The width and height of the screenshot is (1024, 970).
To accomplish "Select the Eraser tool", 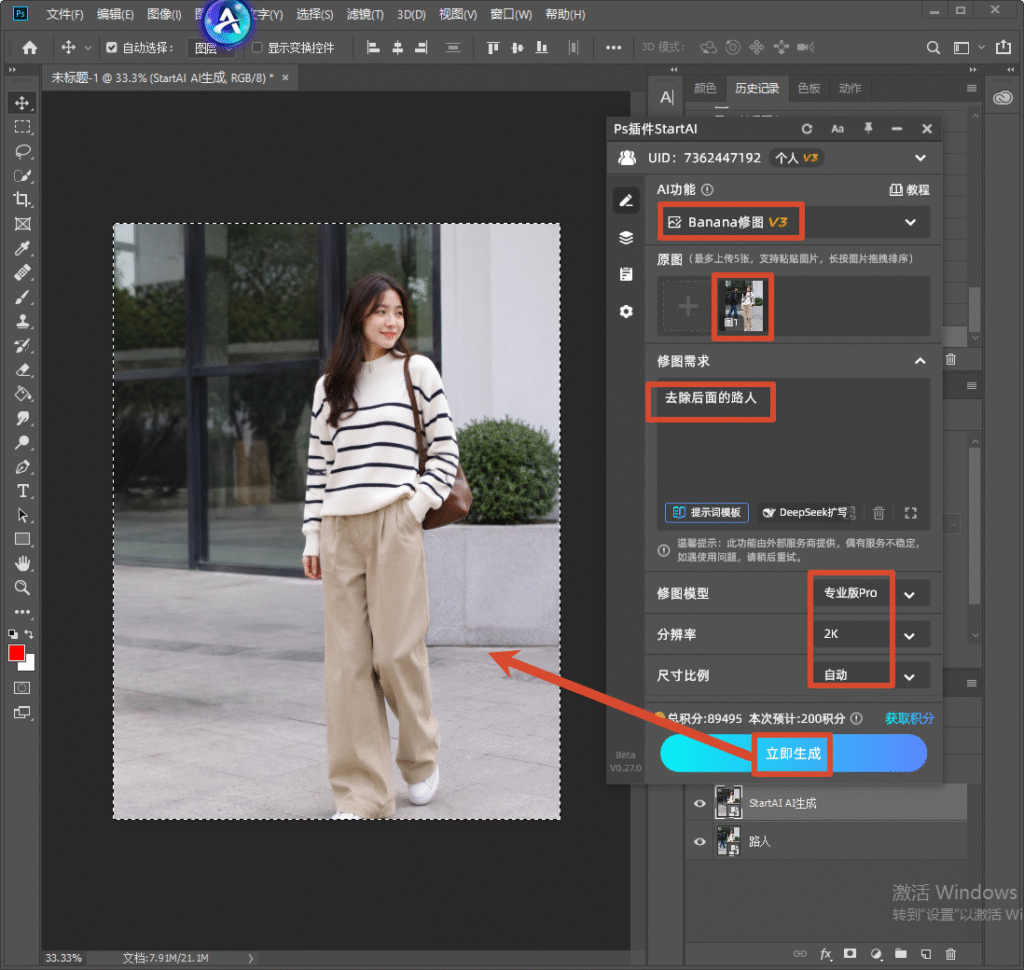I will (x=22, y=370).
